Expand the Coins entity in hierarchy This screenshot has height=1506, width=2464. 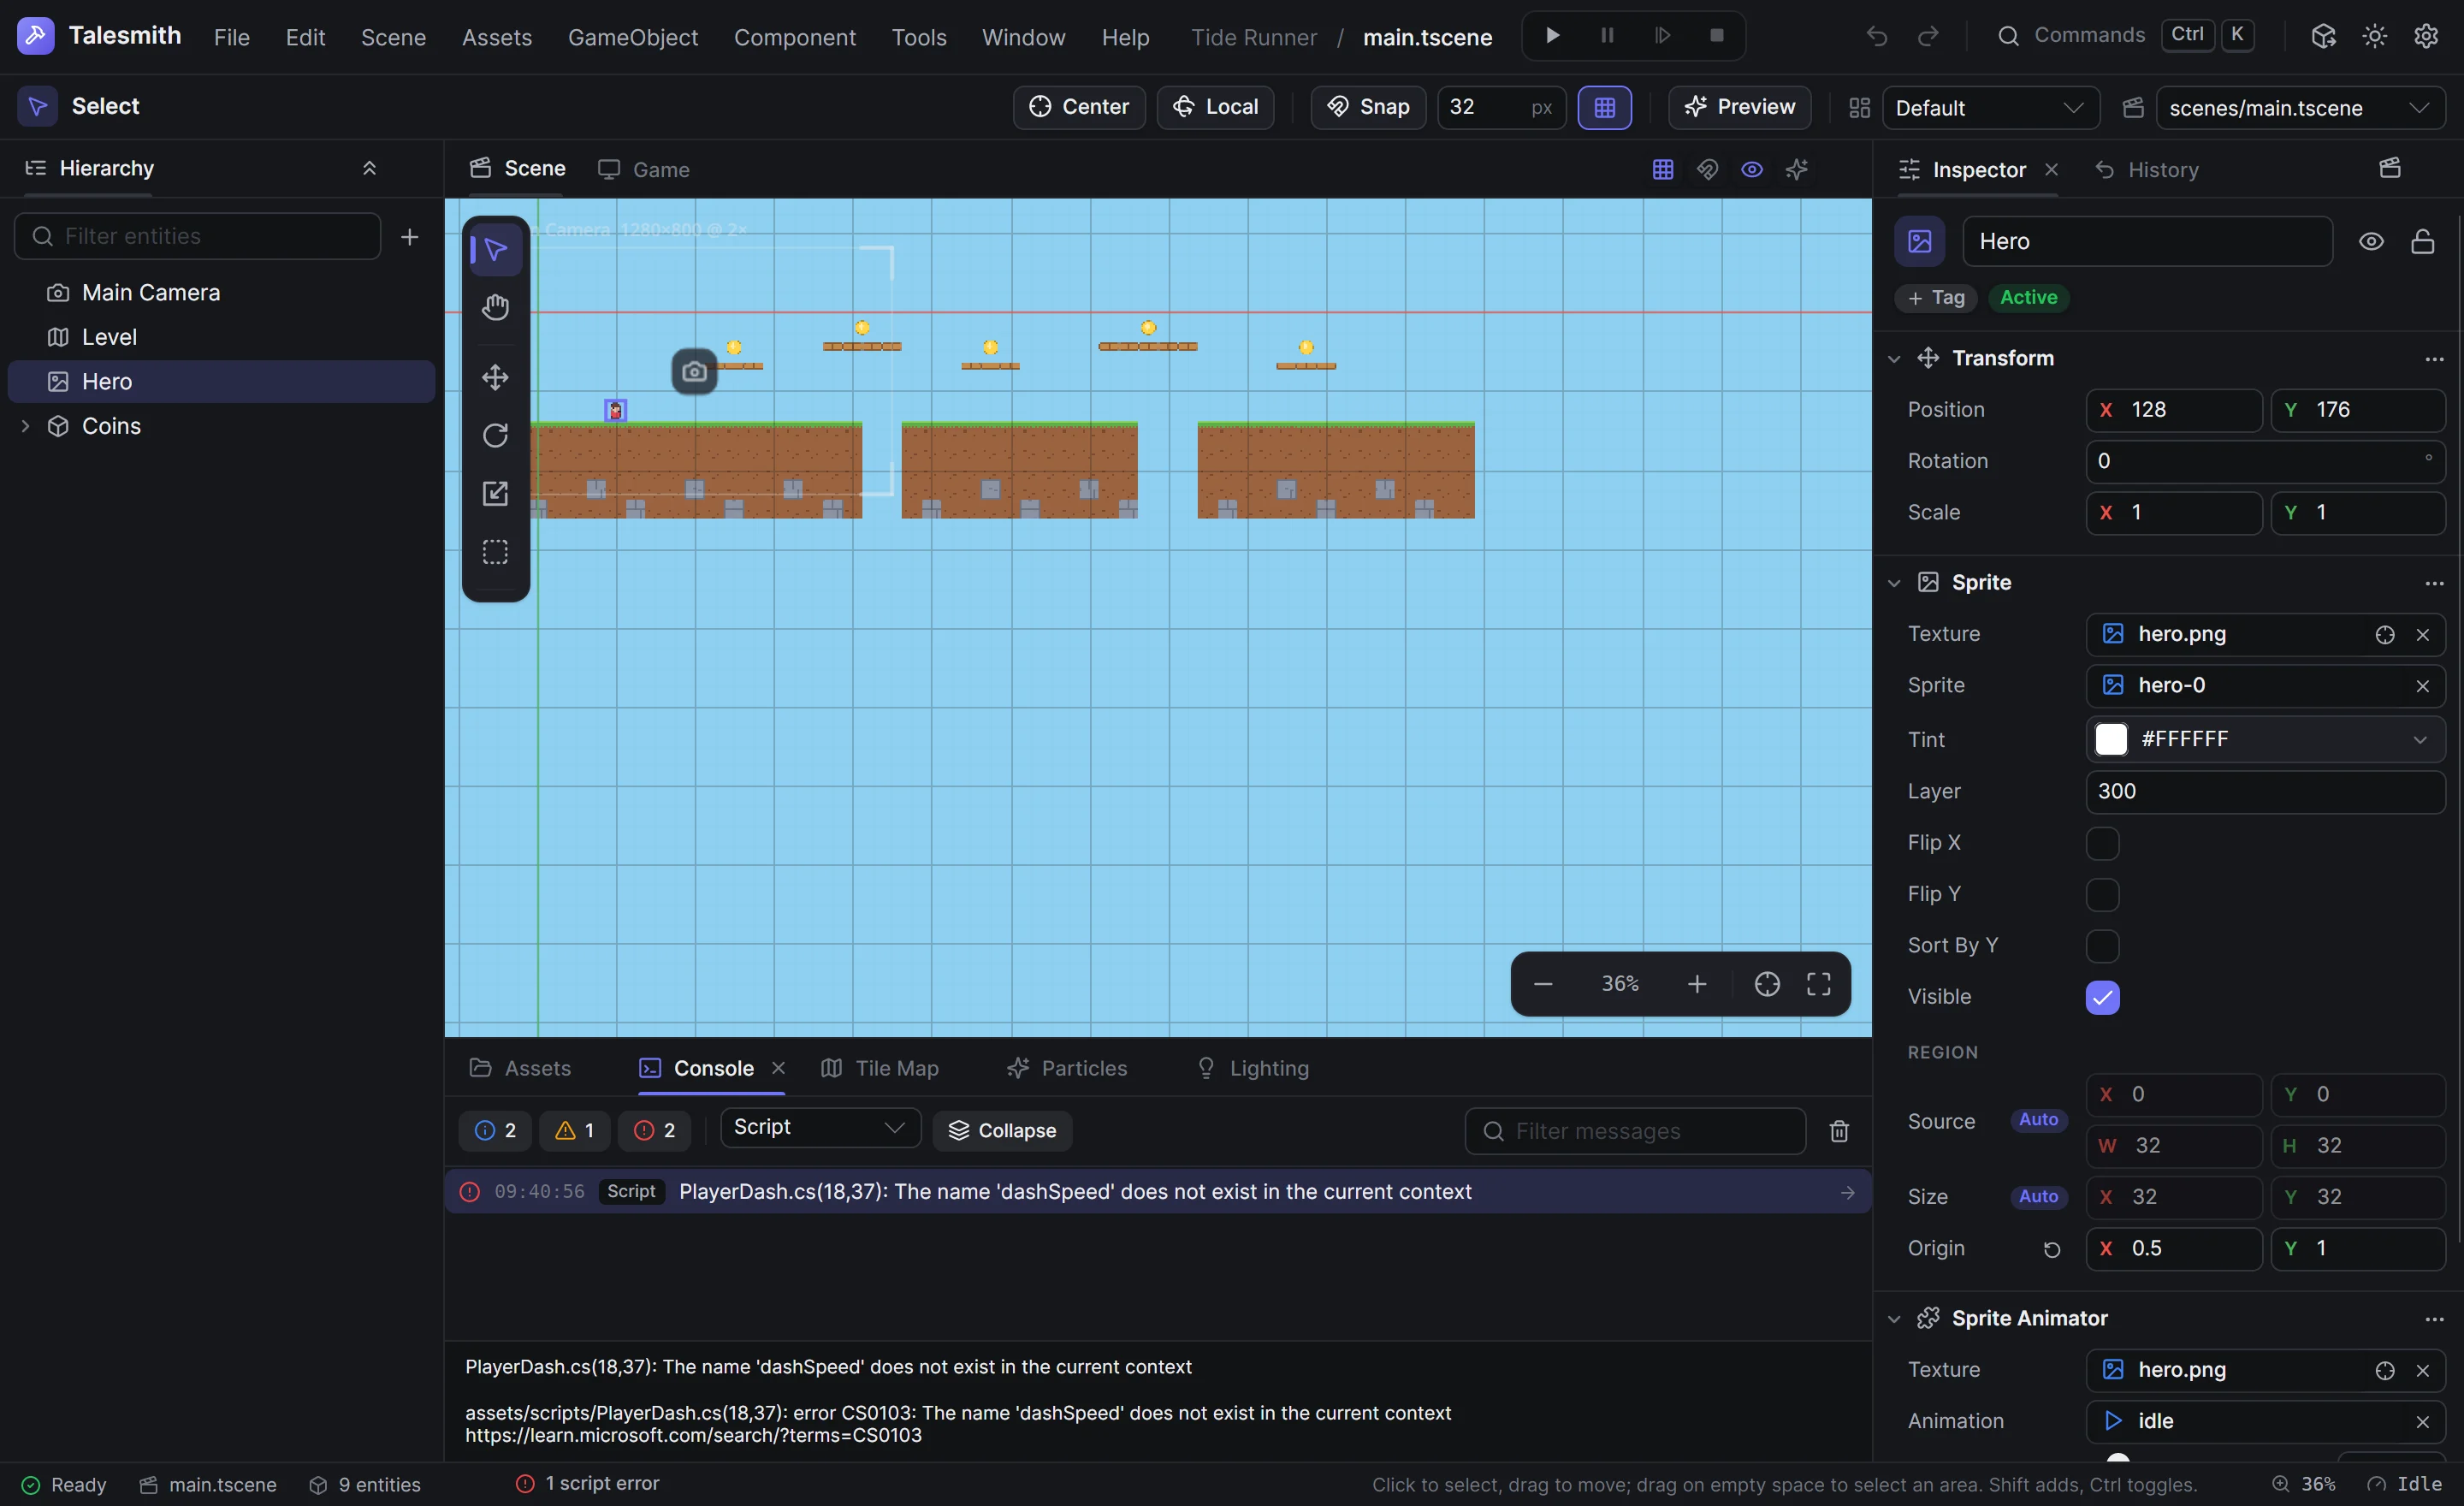(26, 426)
